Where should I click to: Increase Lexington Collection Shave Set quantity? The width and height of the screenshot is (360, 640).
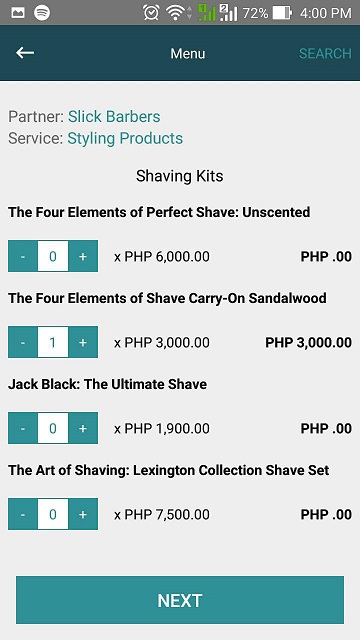[x=83, y=514]
